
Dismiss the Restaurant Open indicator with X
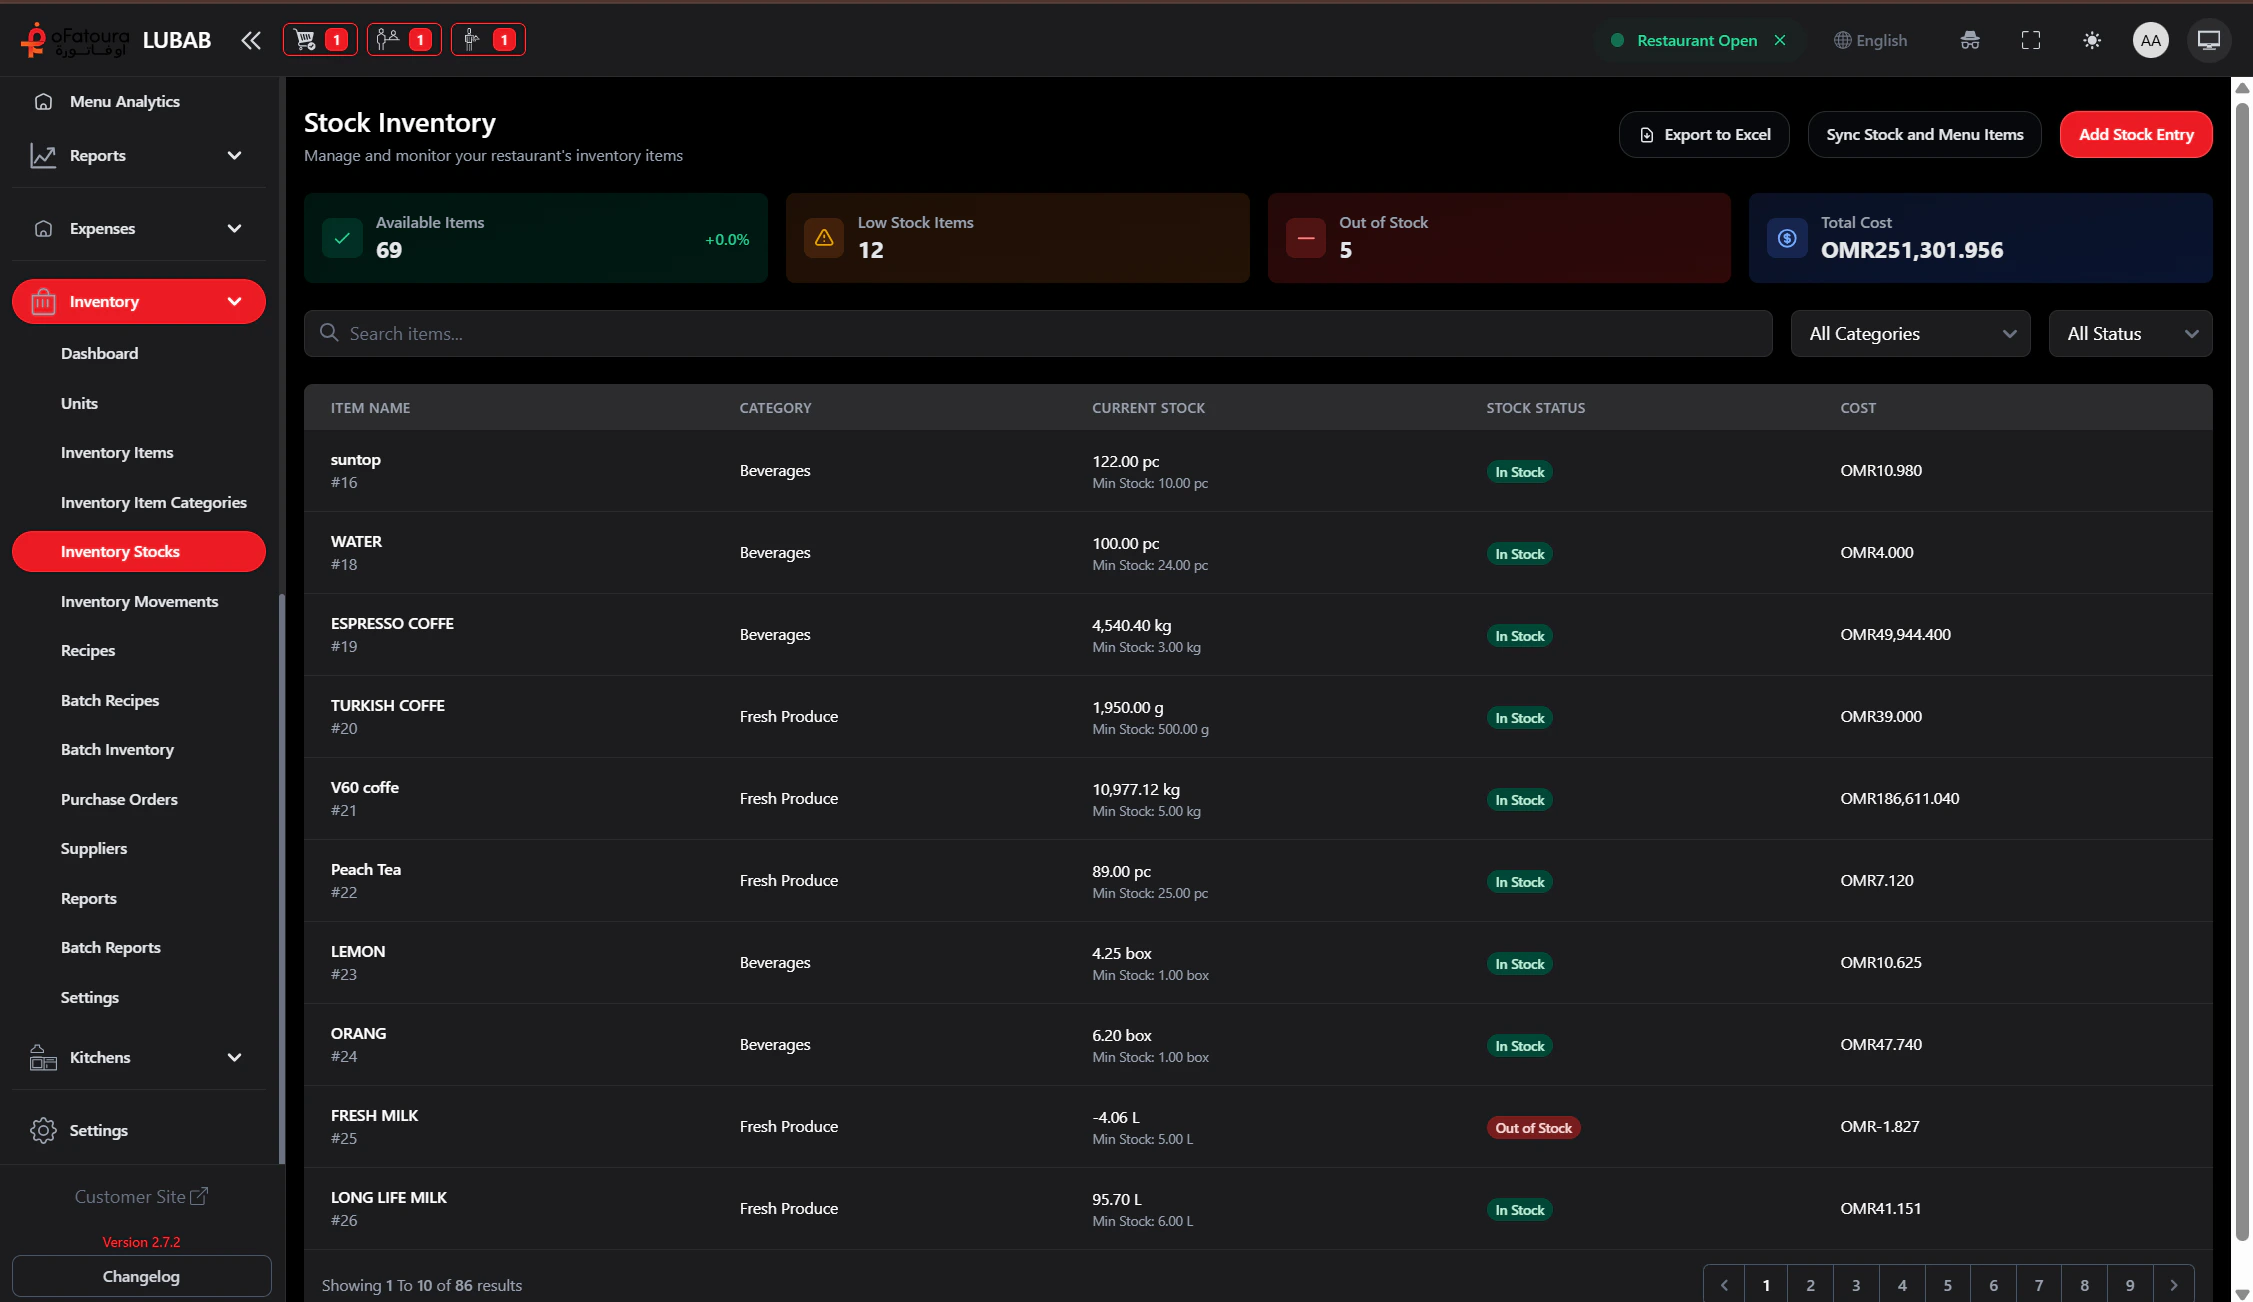[1781, 40]
